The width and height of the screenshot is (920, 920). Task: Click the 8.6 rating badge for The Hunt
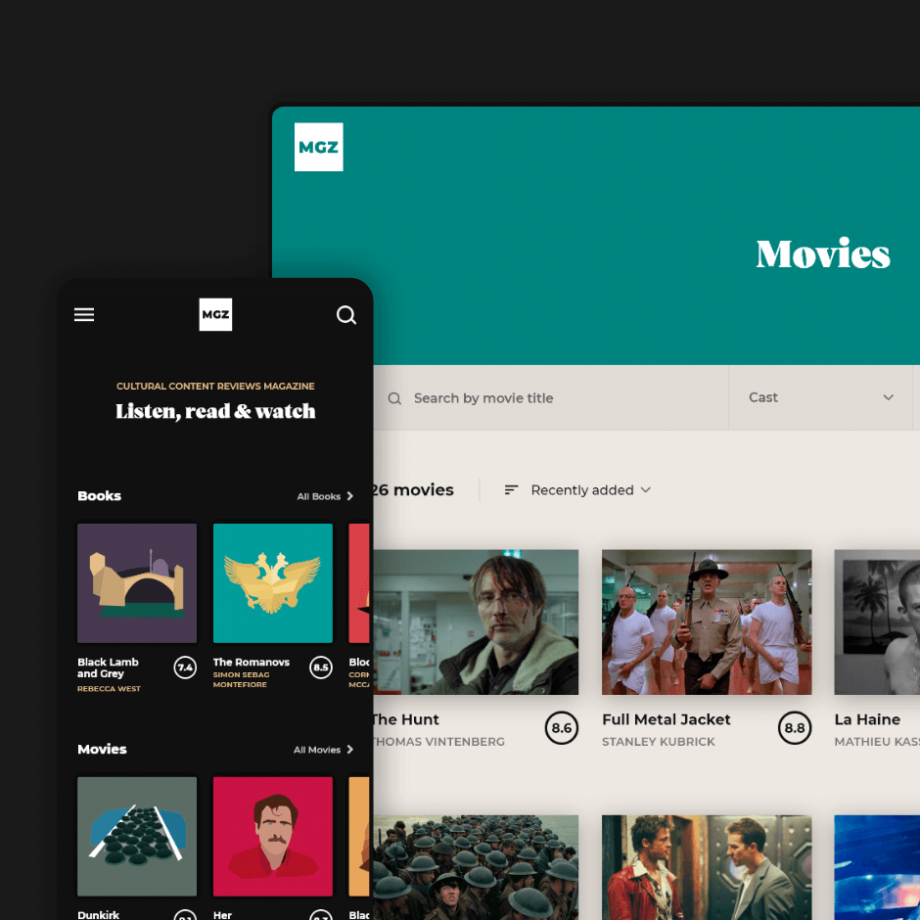(561, 728)
